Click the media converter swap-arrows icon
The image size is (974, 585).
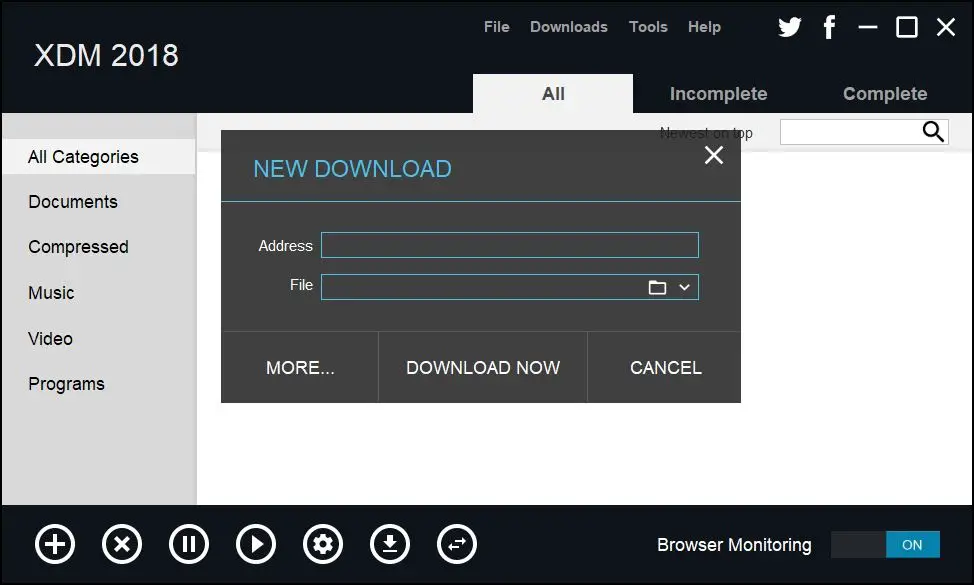click(457, 545)
